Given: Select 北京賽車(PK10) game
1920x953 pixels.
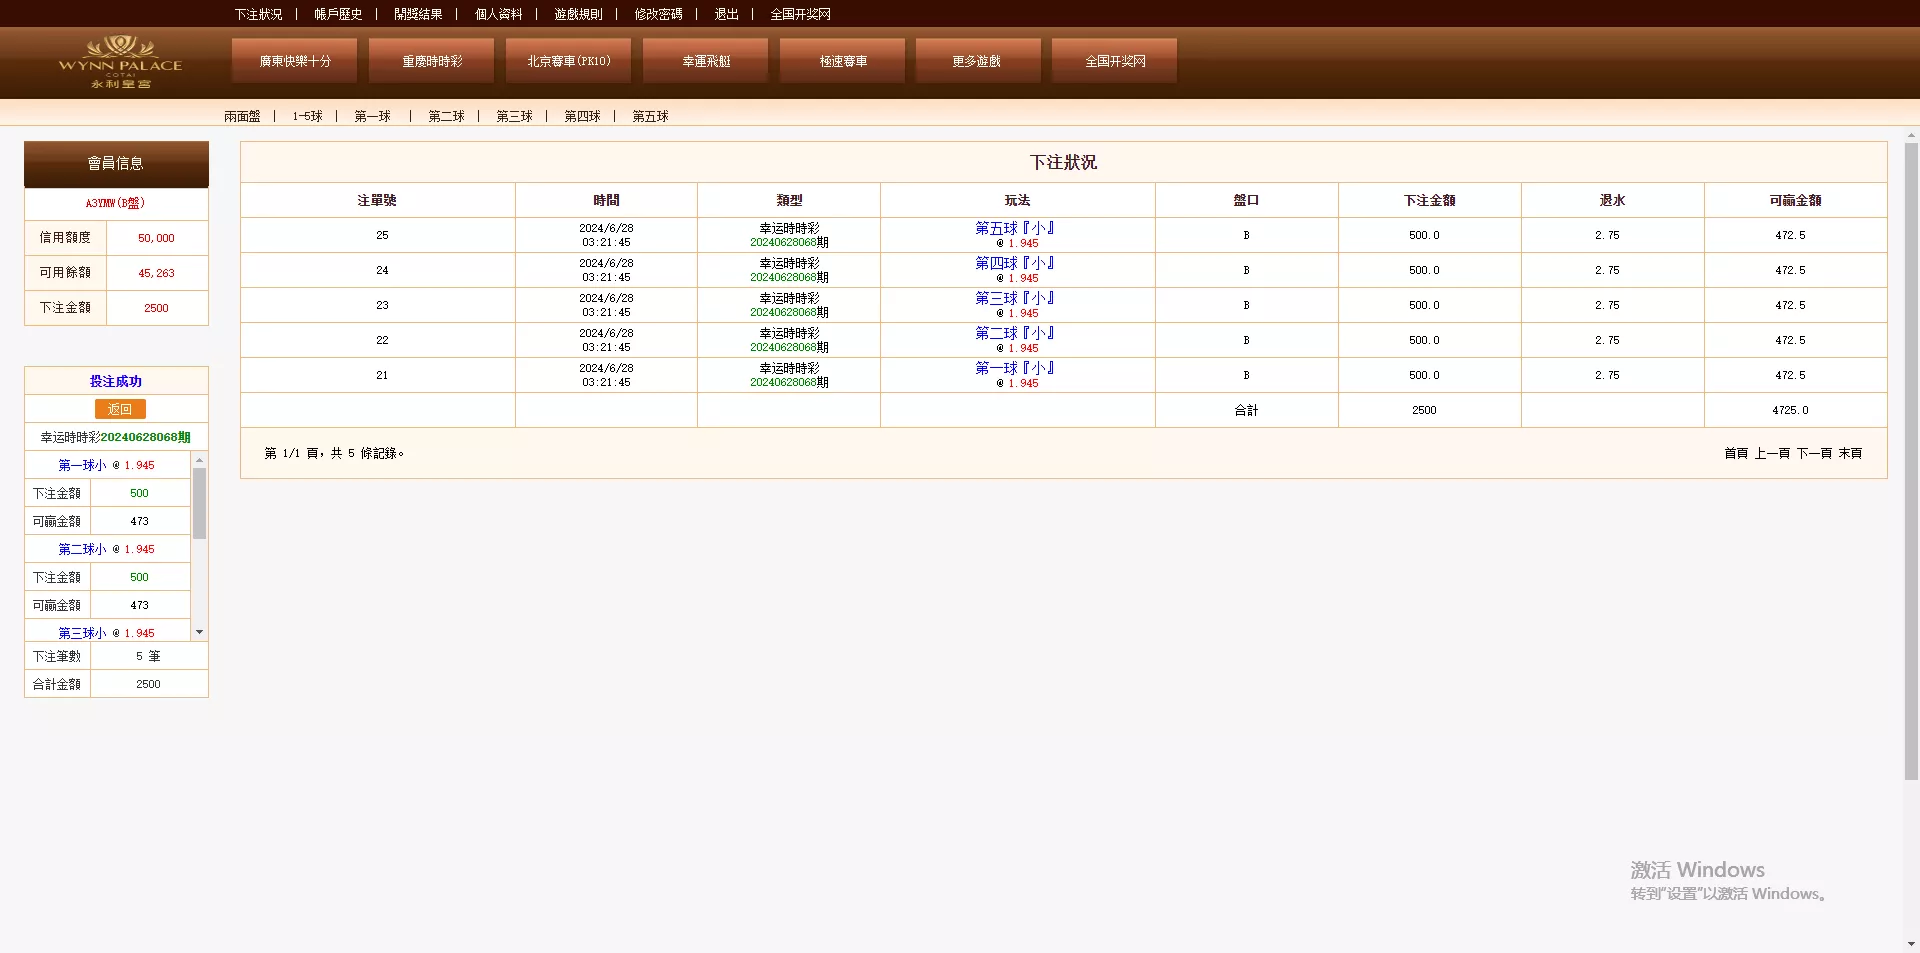Looking at the screenshot, I should pyautogui.click(x=567, y=60).
